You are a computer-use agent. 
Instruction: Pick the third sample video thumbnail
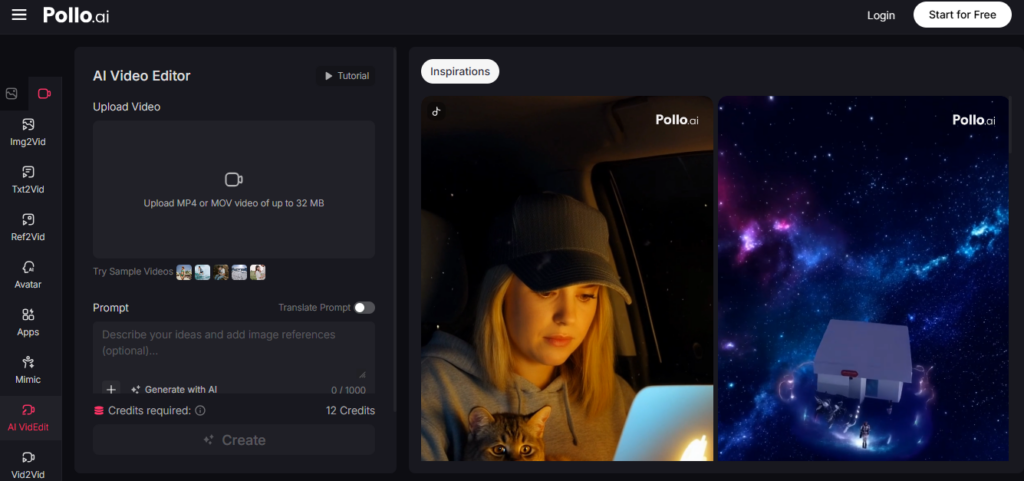coord(221,272)
